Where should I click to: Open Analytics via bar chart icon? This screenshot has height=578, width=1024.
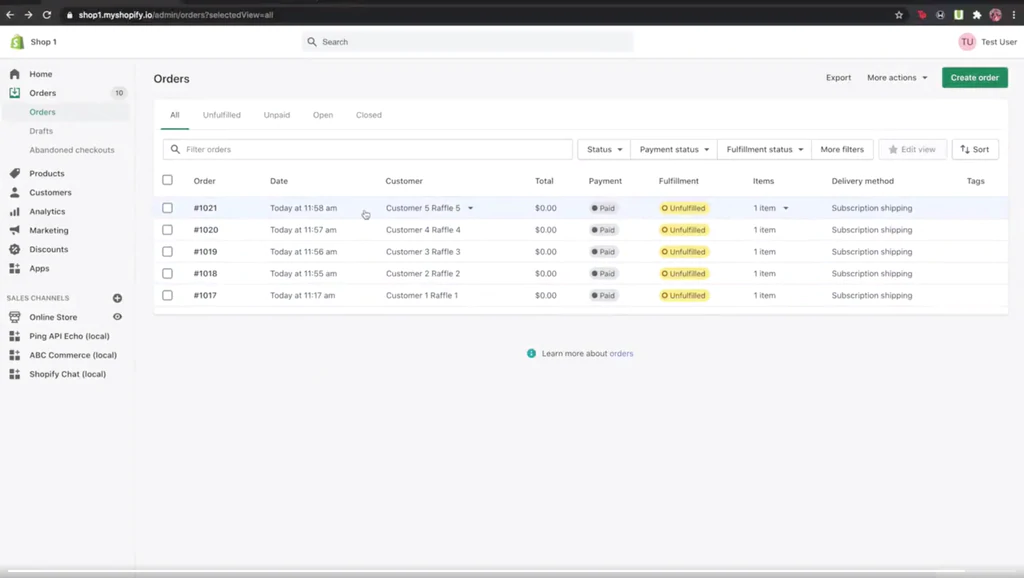click(x=15, y=212)
